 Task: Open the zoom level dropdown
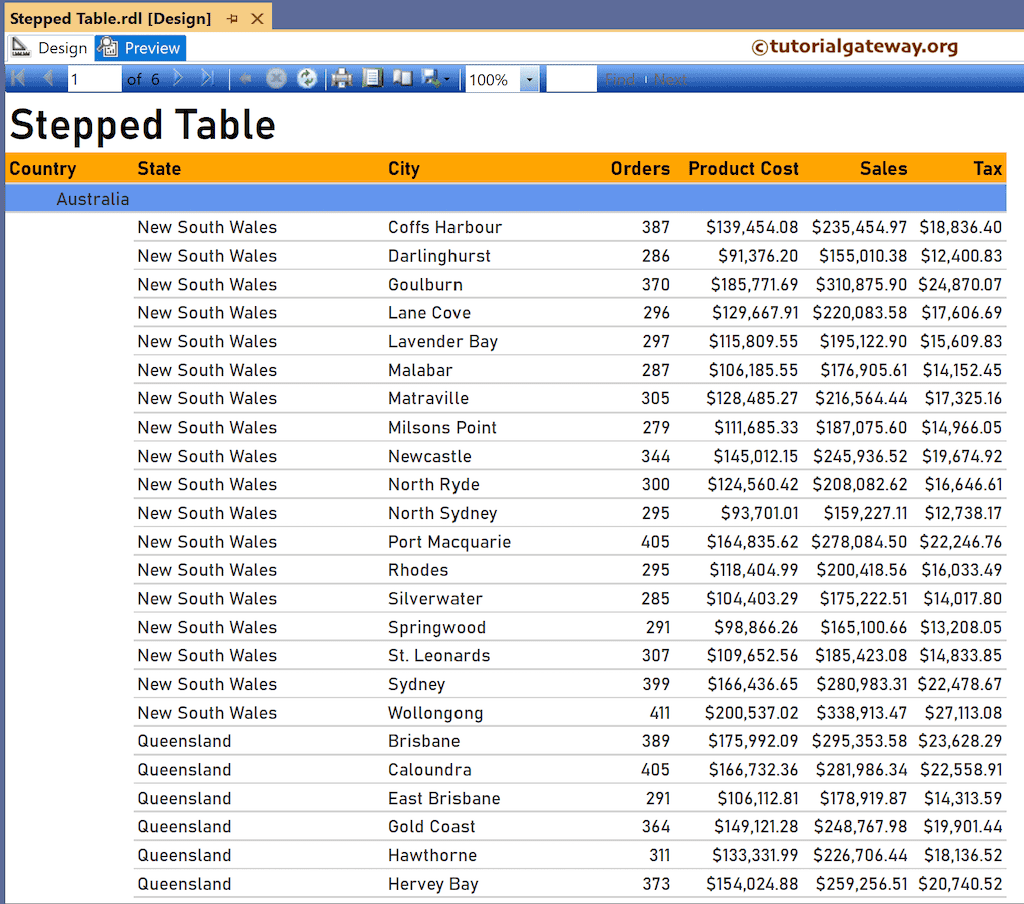click(x=531, y=78)
